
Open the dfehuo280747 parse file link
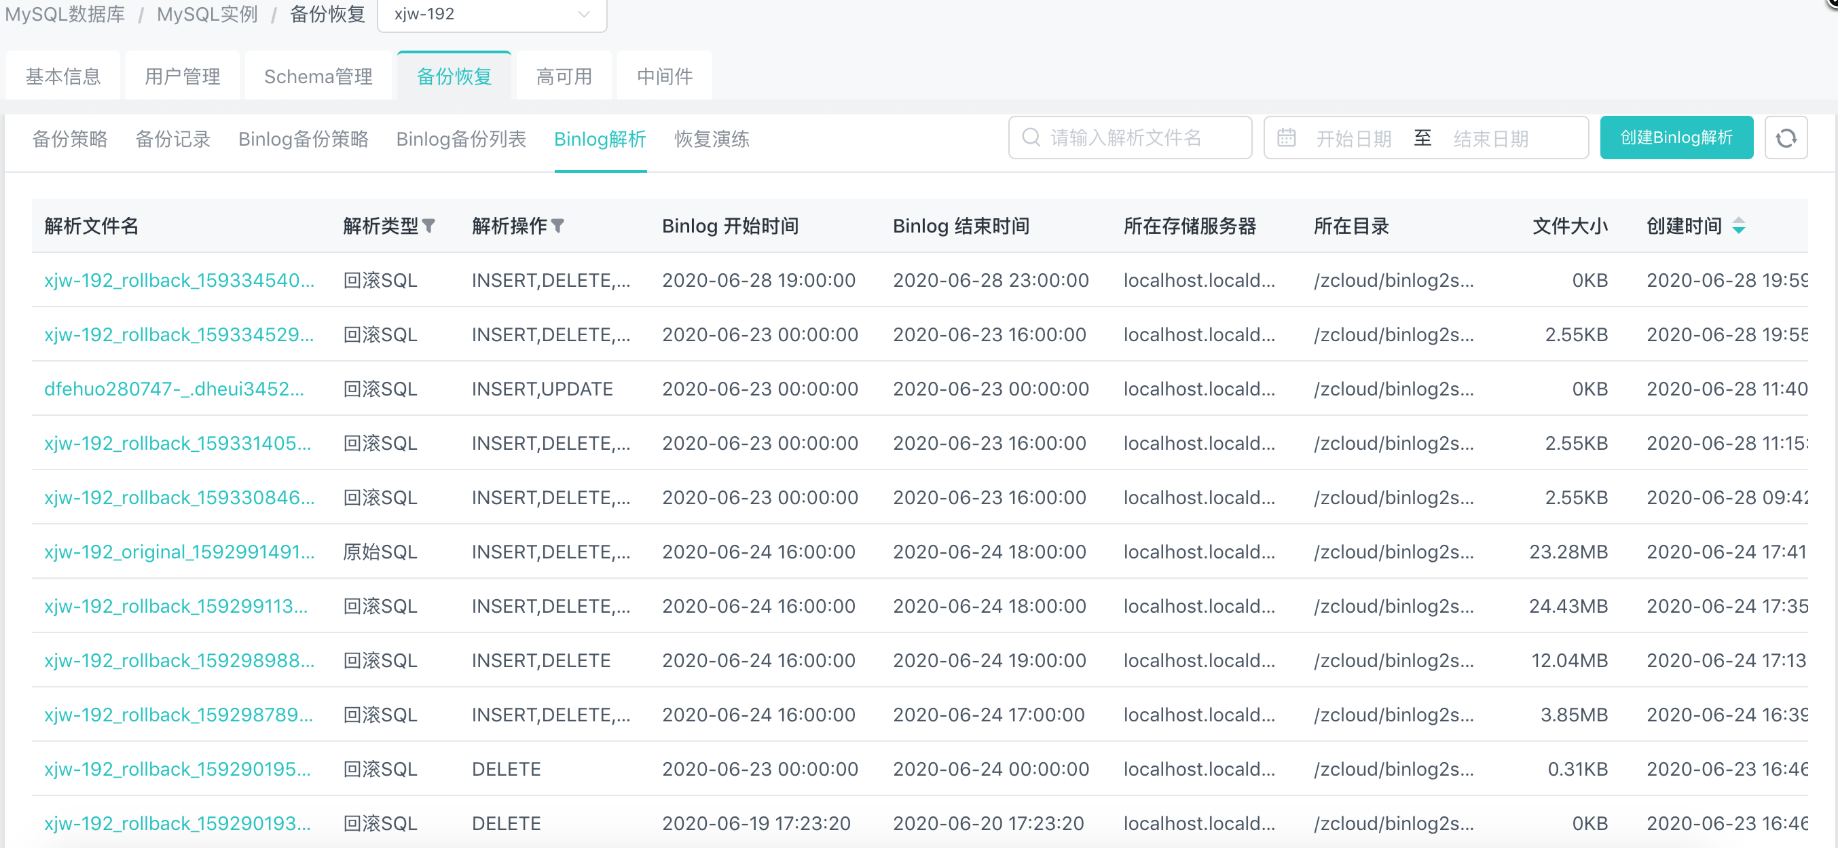pyautogui.click(x=174, y=389)
